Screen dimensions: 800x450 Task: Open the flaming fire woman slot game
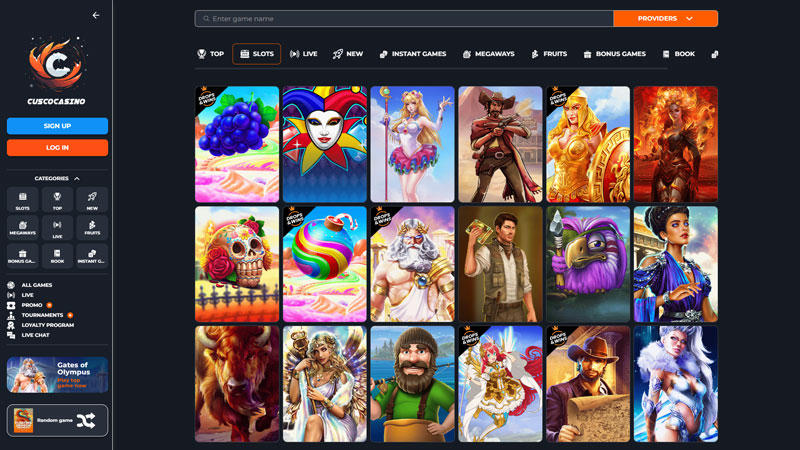pyautogui.click(x=676, y=144)
